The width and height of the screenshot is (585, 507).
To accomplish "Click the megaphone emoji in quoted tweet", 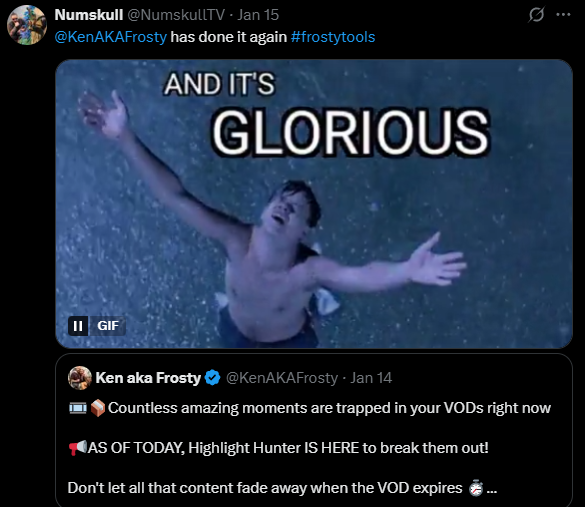I will (x=78, y=447).
